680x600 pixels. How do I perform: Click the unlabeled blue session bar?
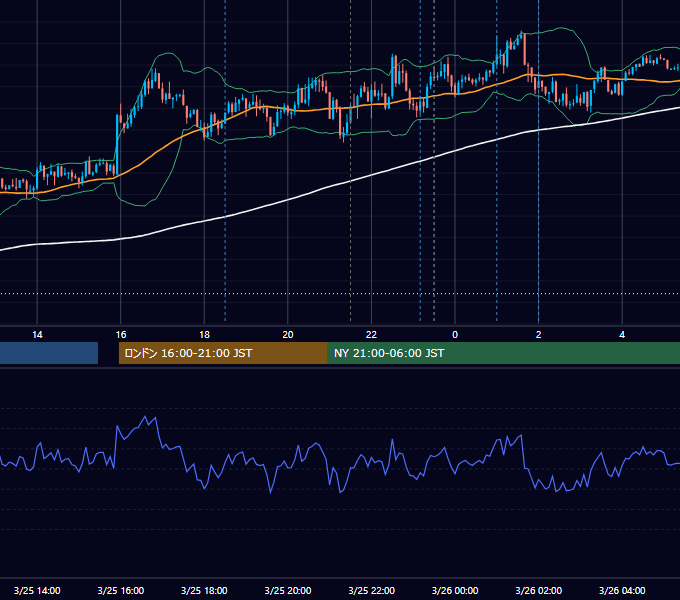tap(49, 353)
